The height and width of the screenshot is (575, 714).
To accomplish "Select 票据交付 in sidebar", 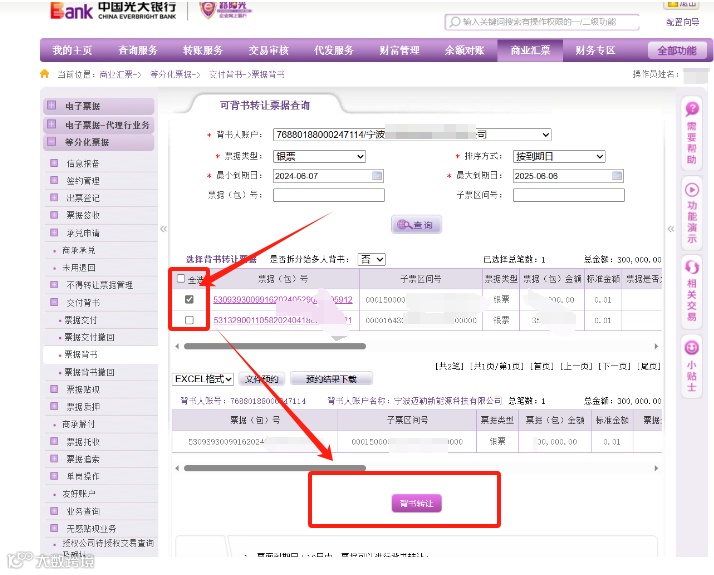I will pos(80,320).
